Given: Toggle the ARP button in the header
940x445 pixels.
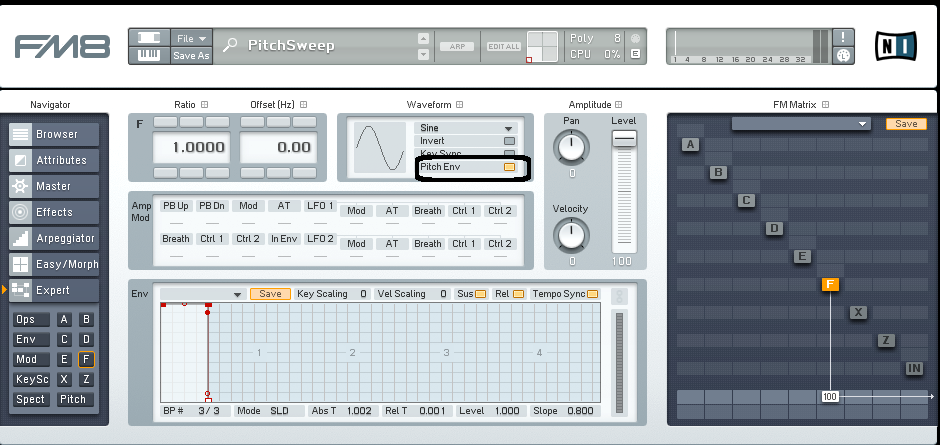Looking at the screenshot, I should [x=457, y=46].
